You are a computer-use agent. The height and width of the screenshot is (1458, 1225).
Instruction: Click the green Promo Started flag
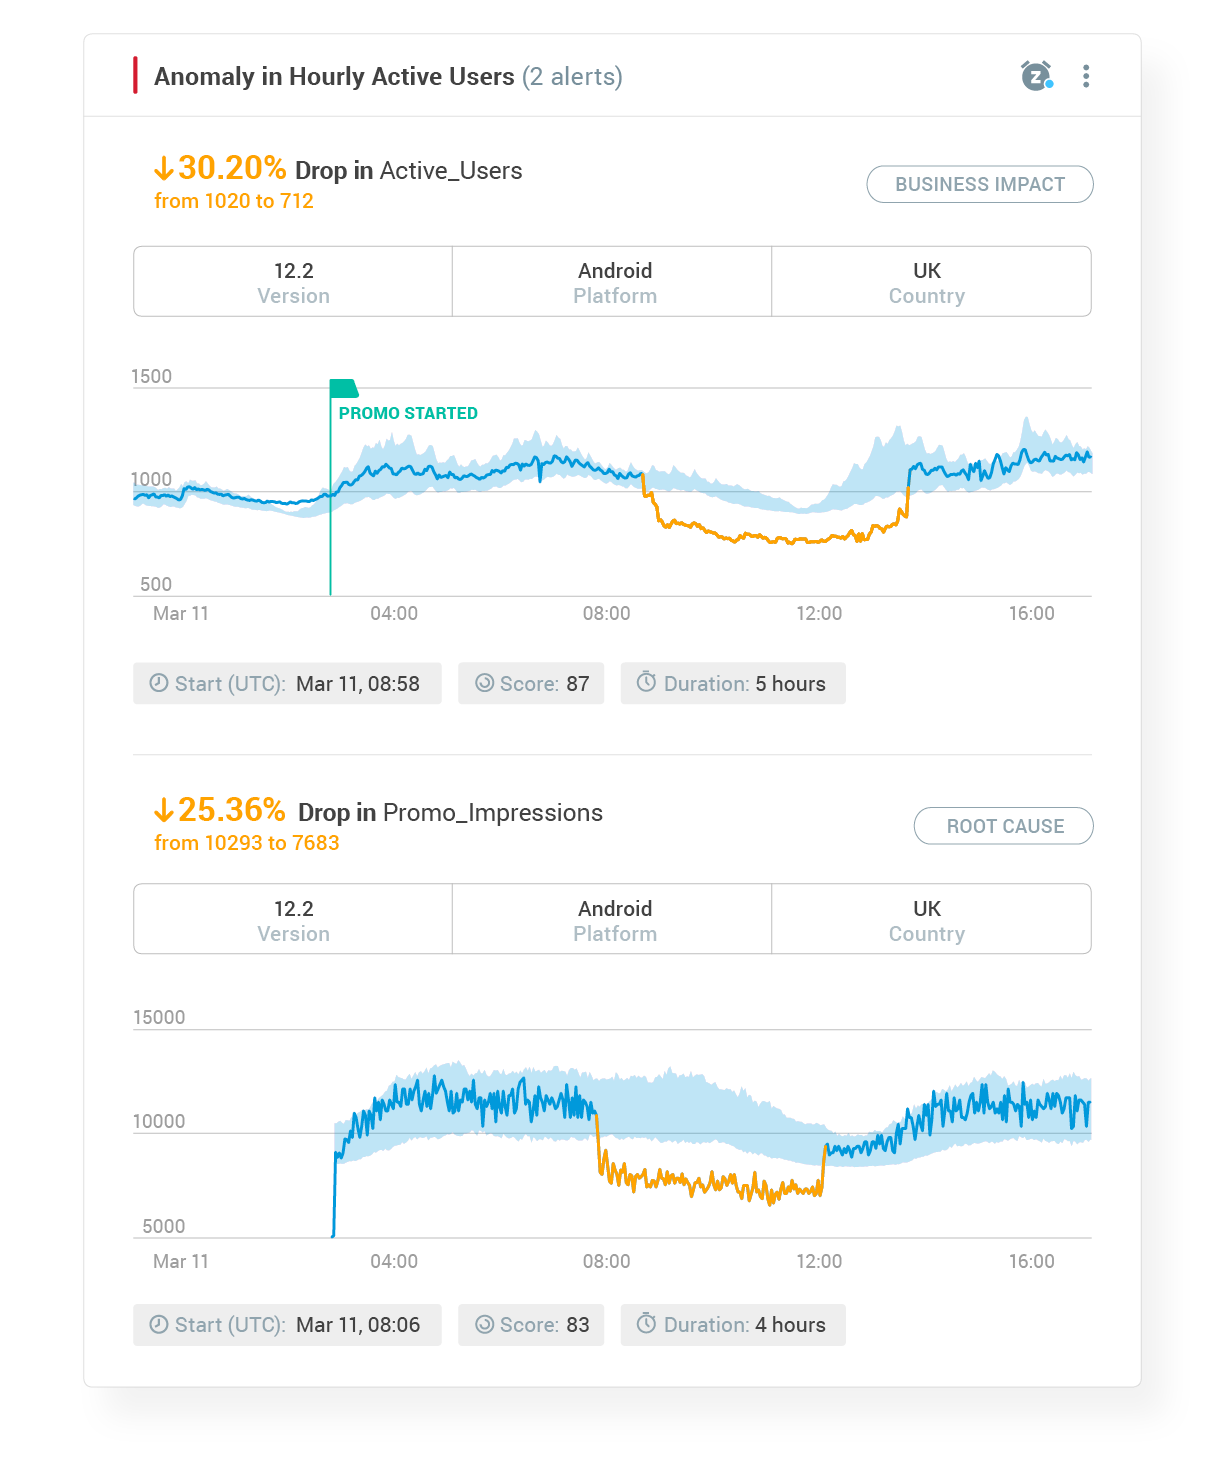click(x=343, y=389)
